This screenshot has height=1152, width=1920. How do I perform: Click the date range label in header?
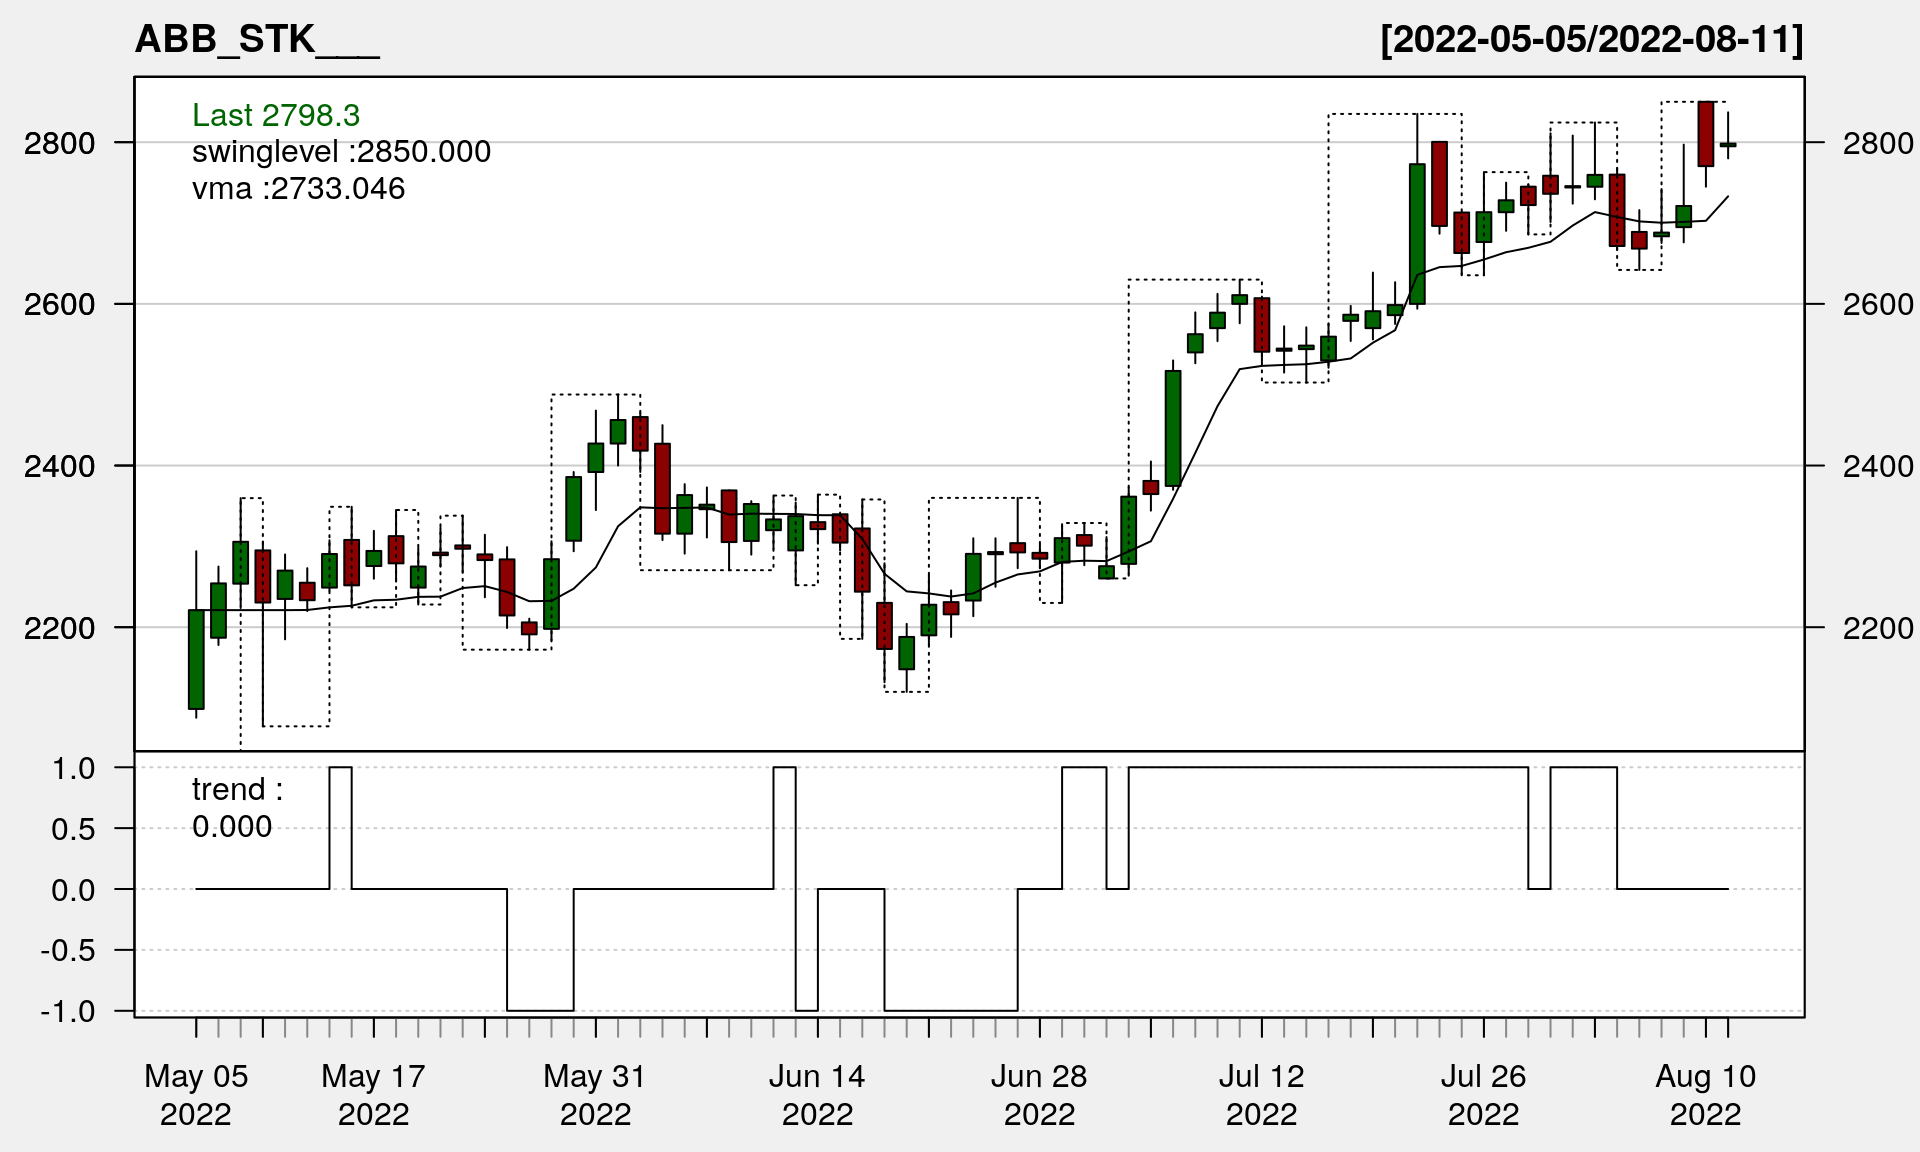click(1591, 40)
